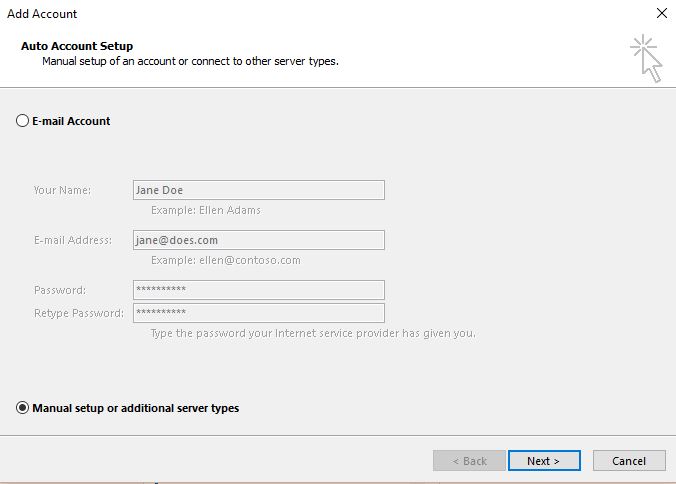676x484 pixels.
Task: Focus the Password input field
Action: [258, 290]
